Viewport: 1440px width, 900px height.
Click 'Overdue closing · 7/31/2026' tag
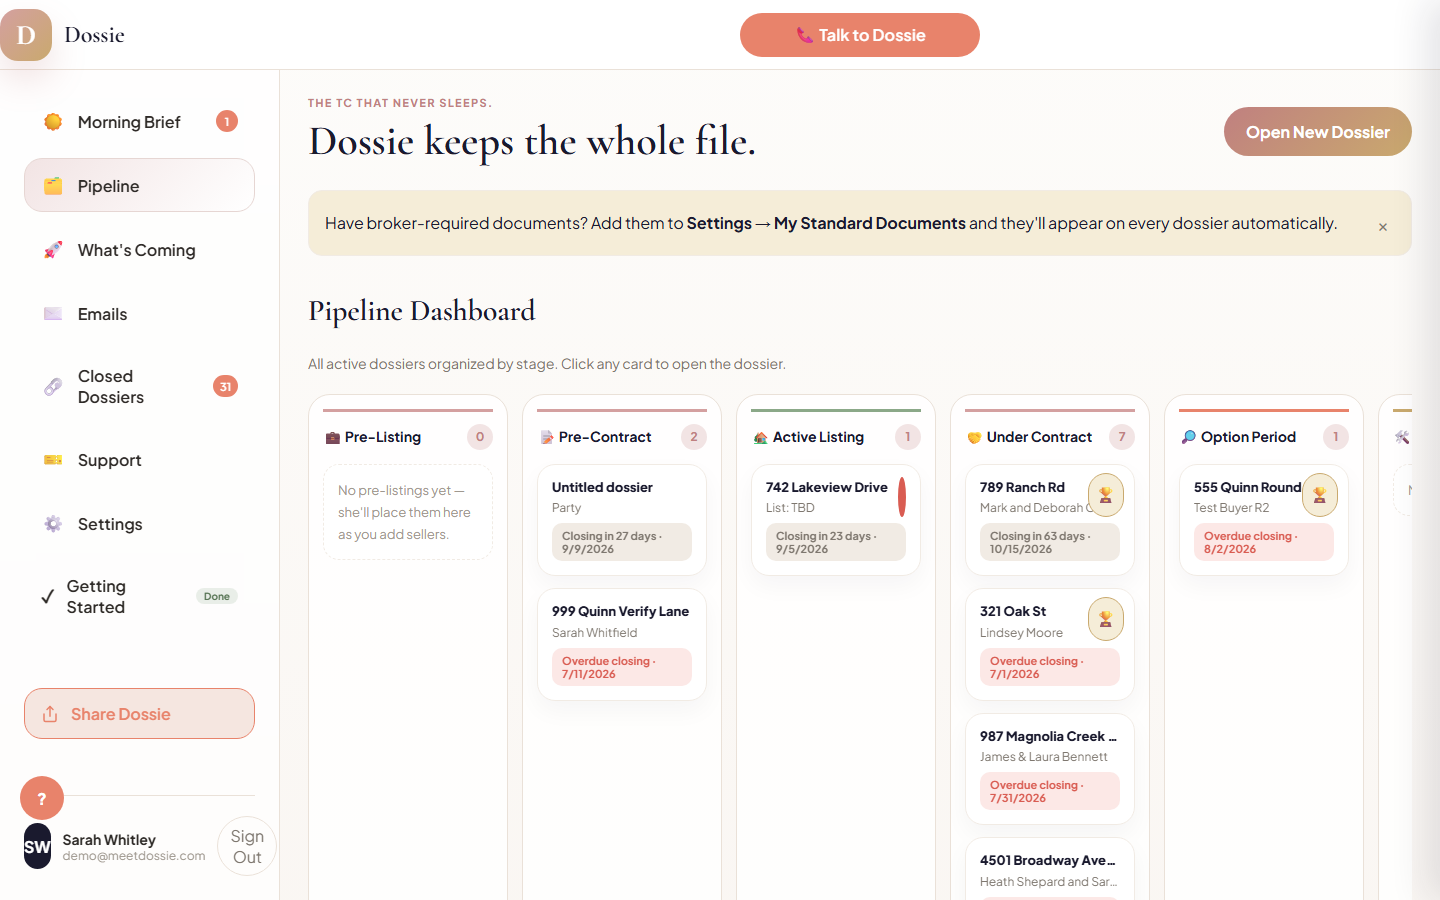(x=1050, y=791)
